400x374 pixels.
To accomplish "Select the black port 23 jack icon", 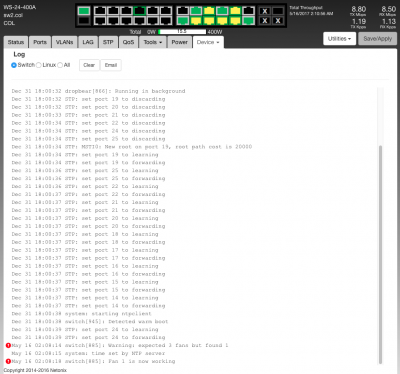I will coord(248,11).
